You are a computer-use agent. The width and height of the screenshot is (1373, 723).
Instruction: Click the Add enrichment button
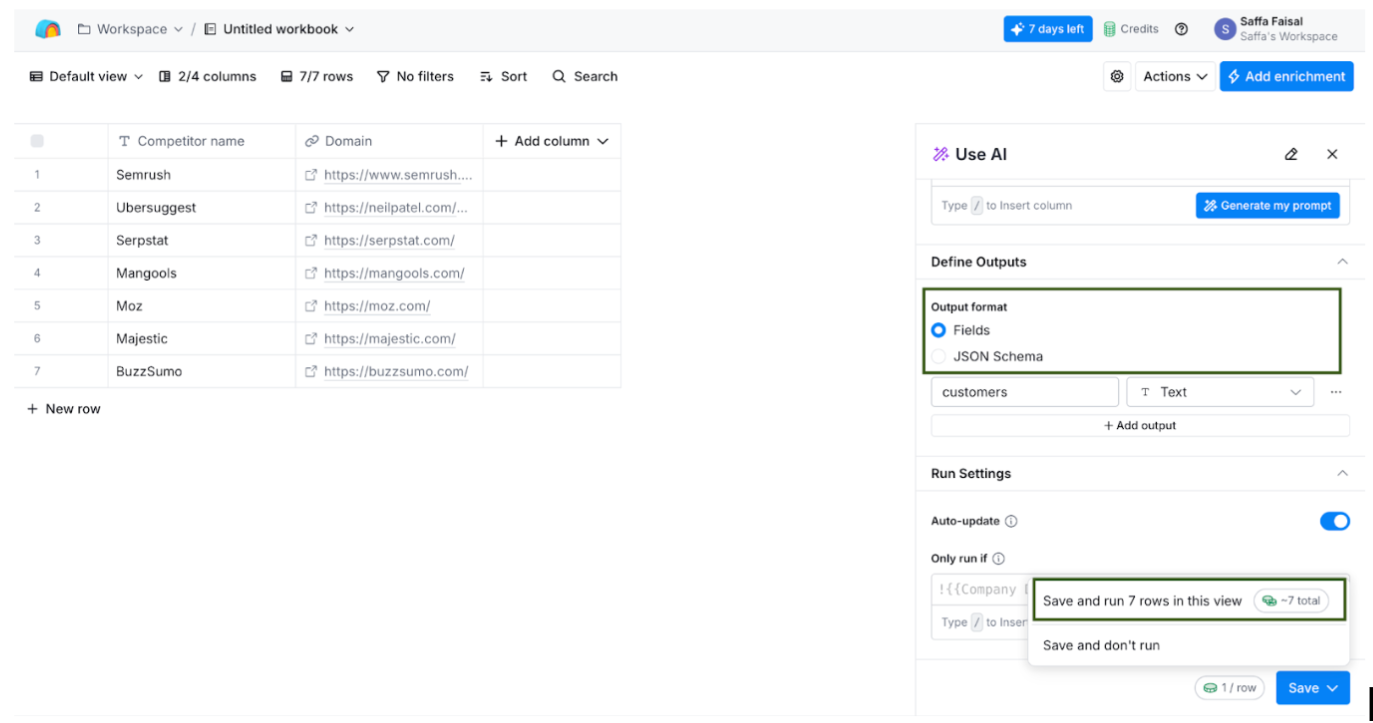coord(1286,77)
